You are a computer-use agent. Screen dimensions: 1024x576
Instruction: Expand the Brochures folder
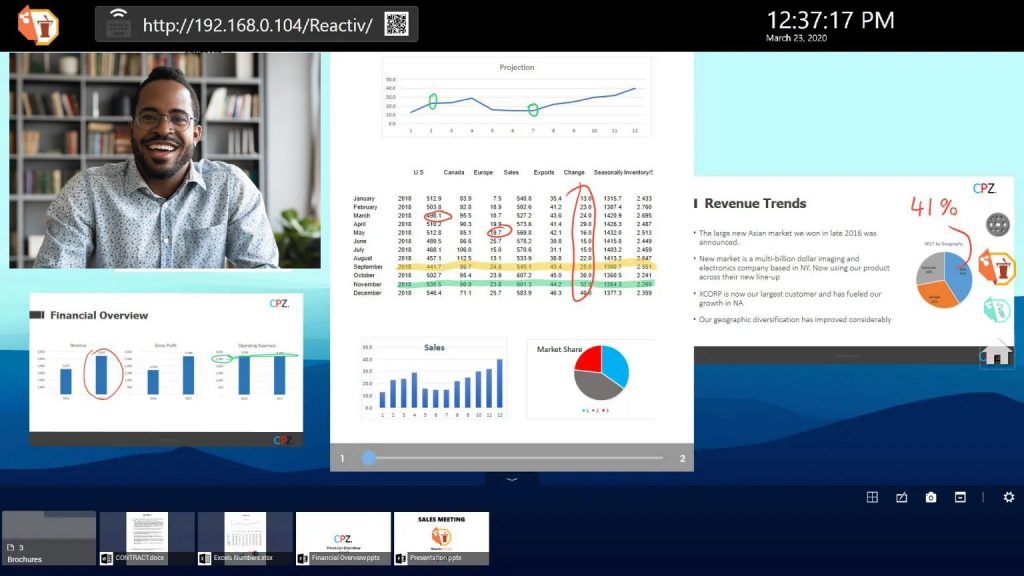click(x=48, y=537)
